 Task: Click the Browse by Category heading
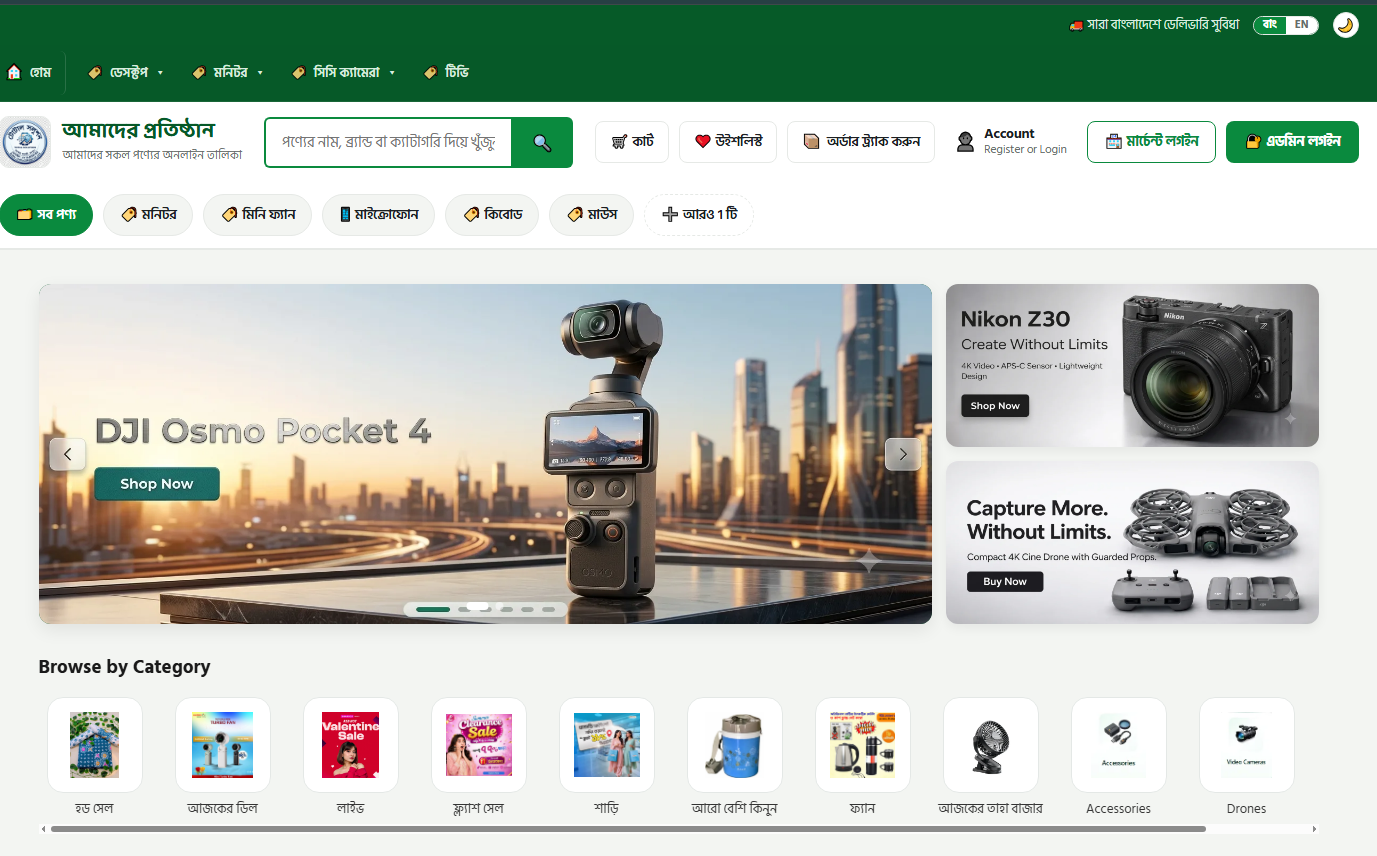point(124,667)
